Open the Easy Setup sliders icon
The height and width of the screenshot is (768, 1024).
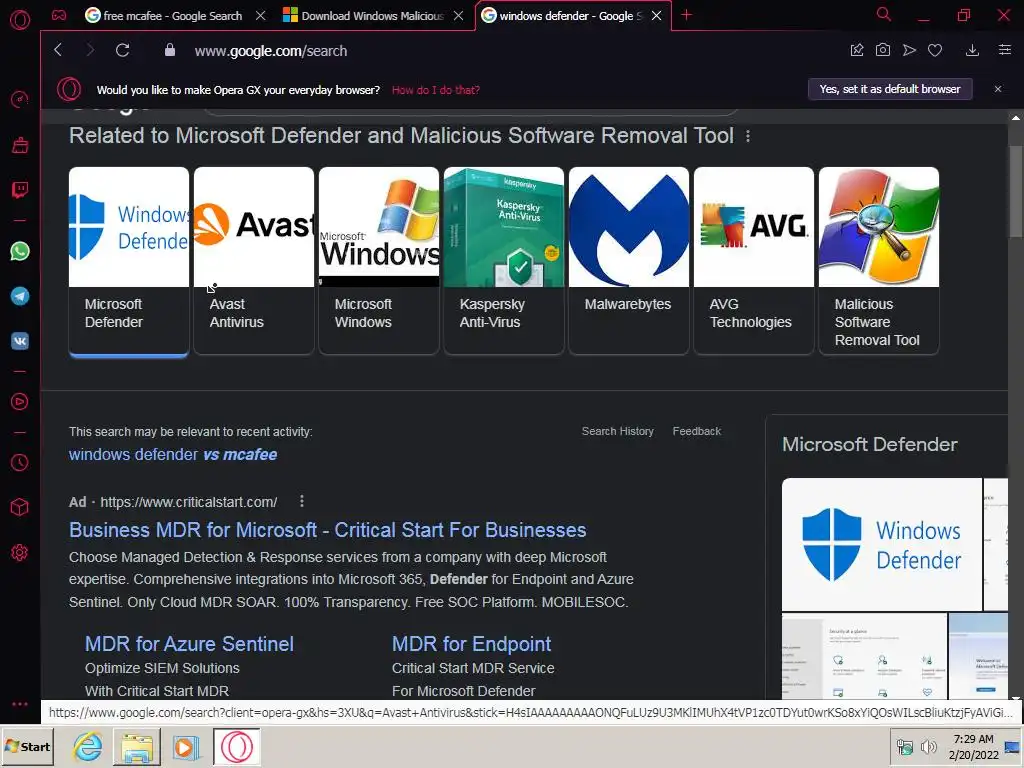[x=1005, y=50]
